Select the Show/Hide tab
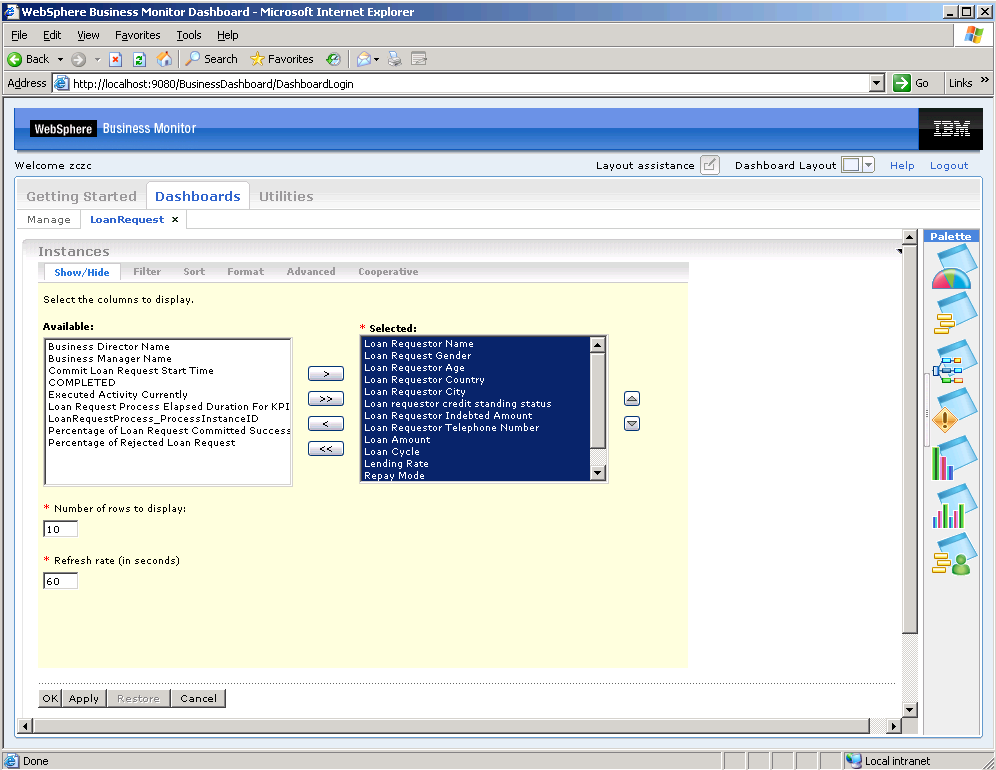 81,272
